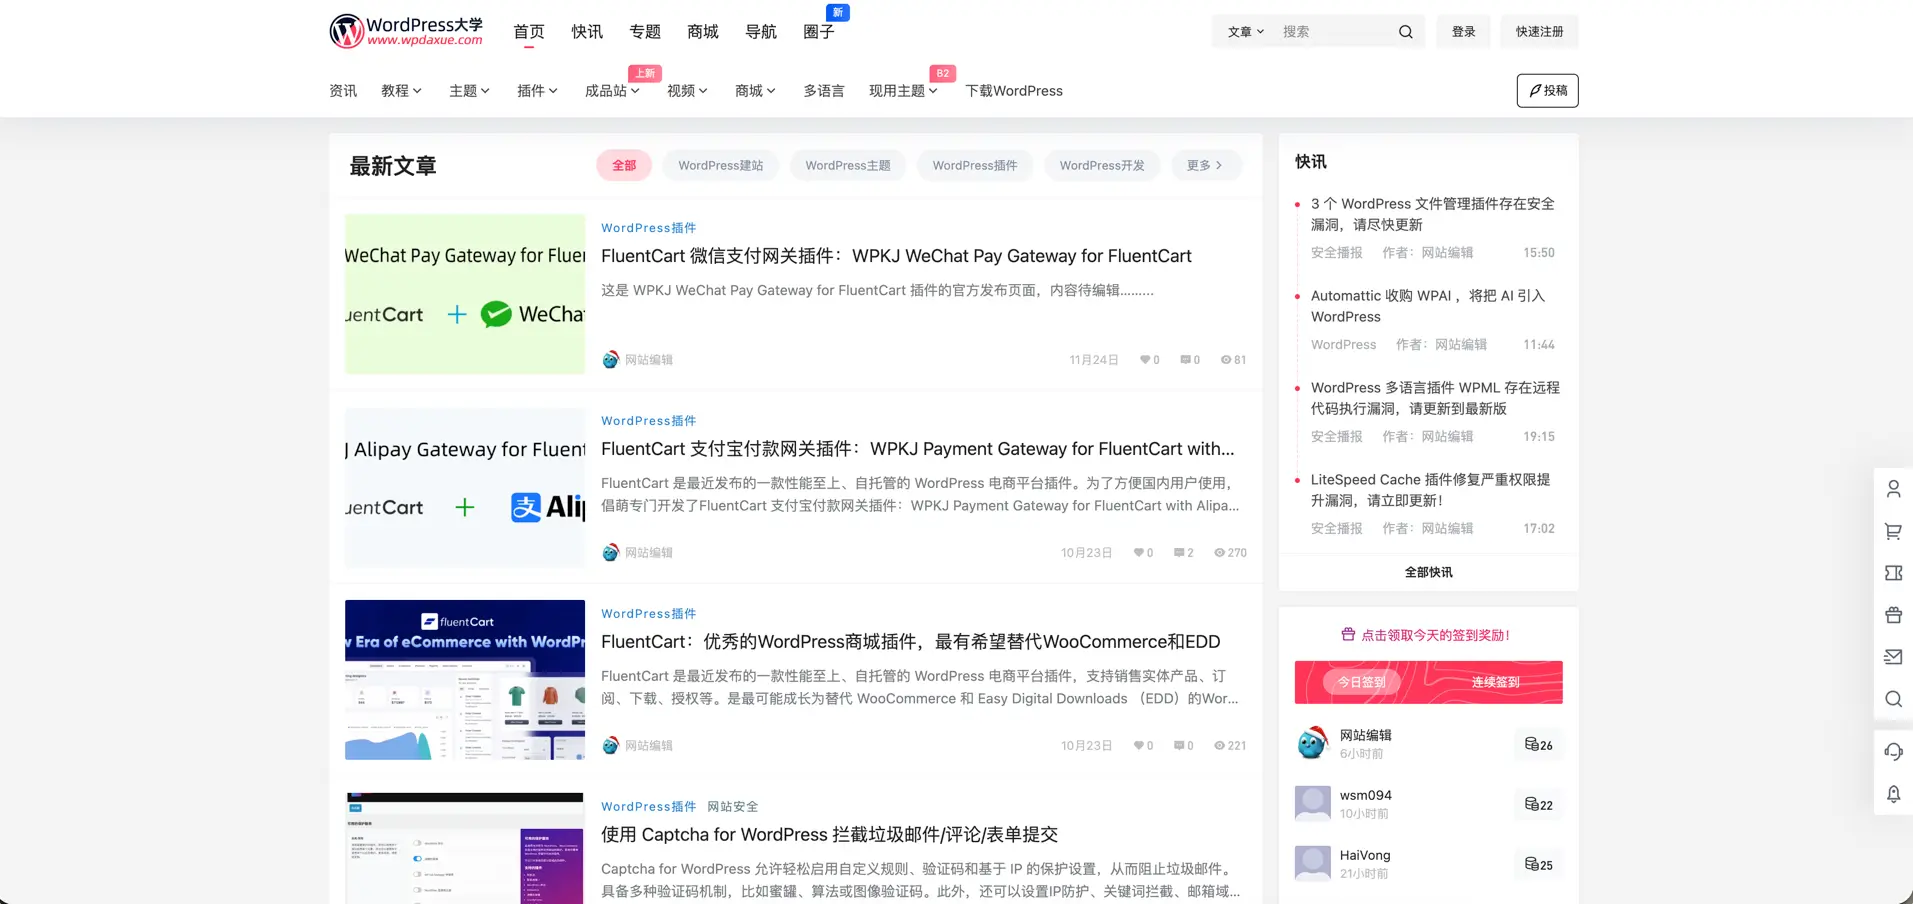Select the WordPress建站 filter tab
The height and width of the screenshot is (904, 1913).
coord(720,166)
